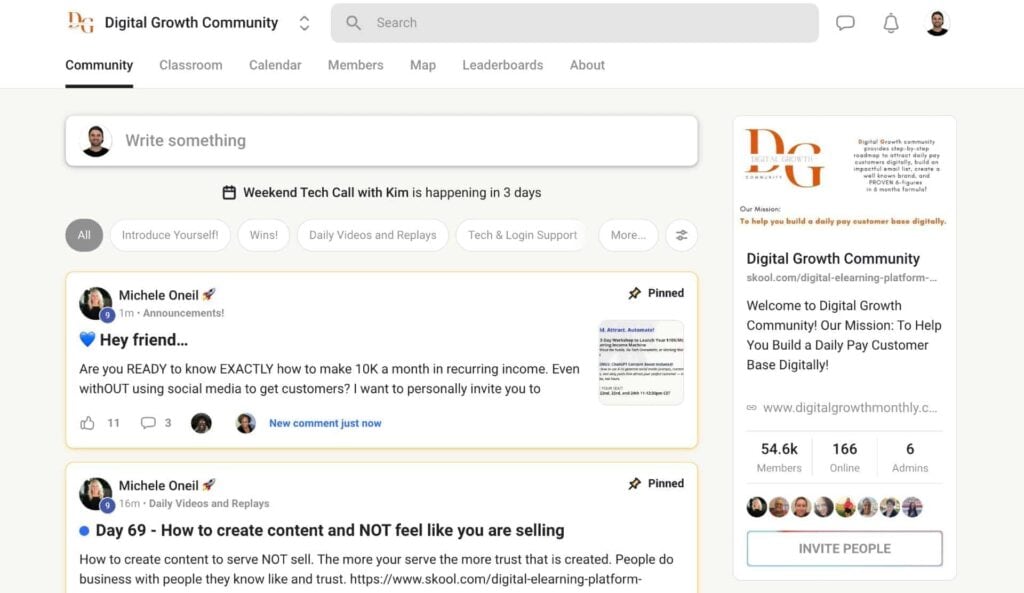Click the profile avatar in top bar
1024x593 pixels.
coord(937,23)
